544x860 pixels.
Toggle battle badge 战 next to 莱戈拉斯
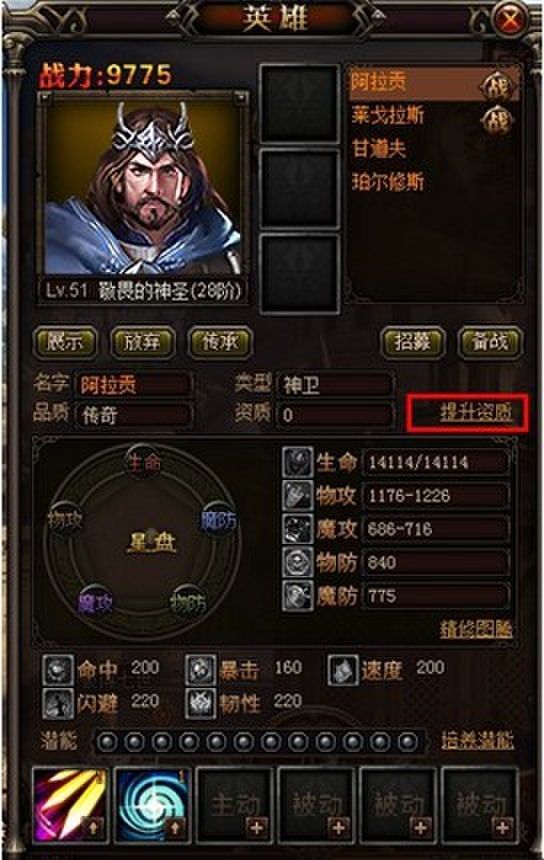(496, 120)
